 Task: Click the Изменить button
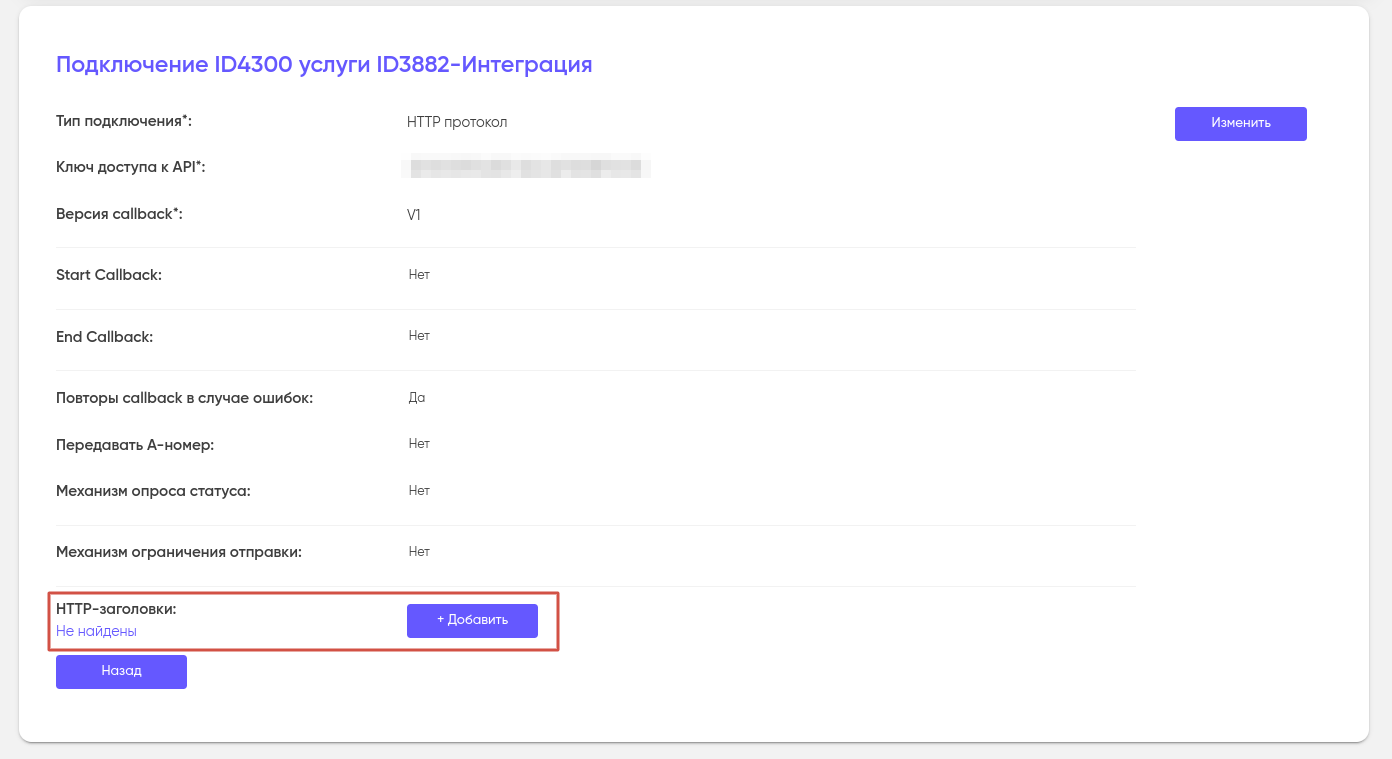(1240, 123)
